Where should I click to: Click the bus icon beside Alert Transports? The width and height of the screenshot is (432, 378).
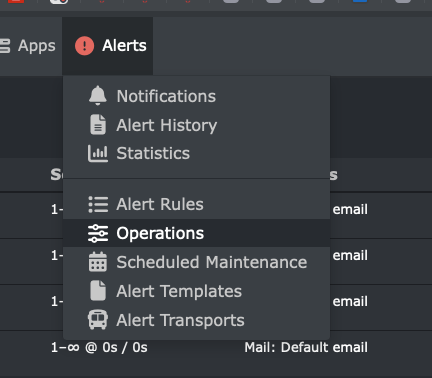coord(98,320)
